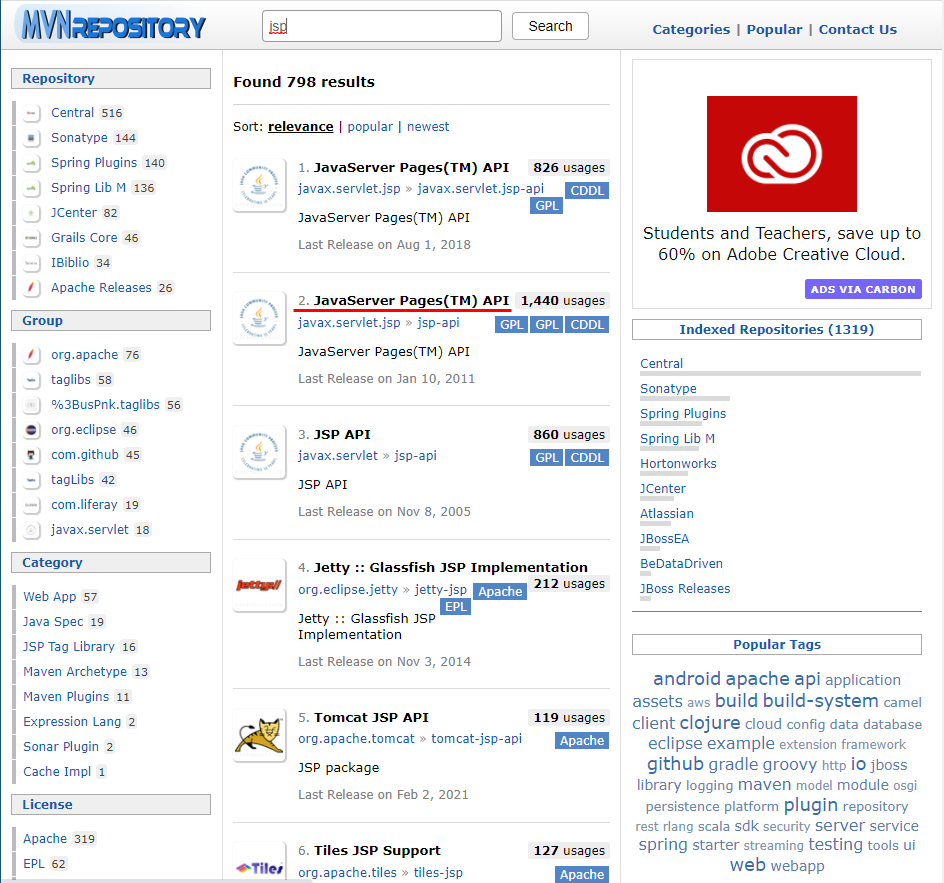This screenshot has height=883, width=944.
Task: Filter by Maven Archetype category
Action: coord(75,672)
